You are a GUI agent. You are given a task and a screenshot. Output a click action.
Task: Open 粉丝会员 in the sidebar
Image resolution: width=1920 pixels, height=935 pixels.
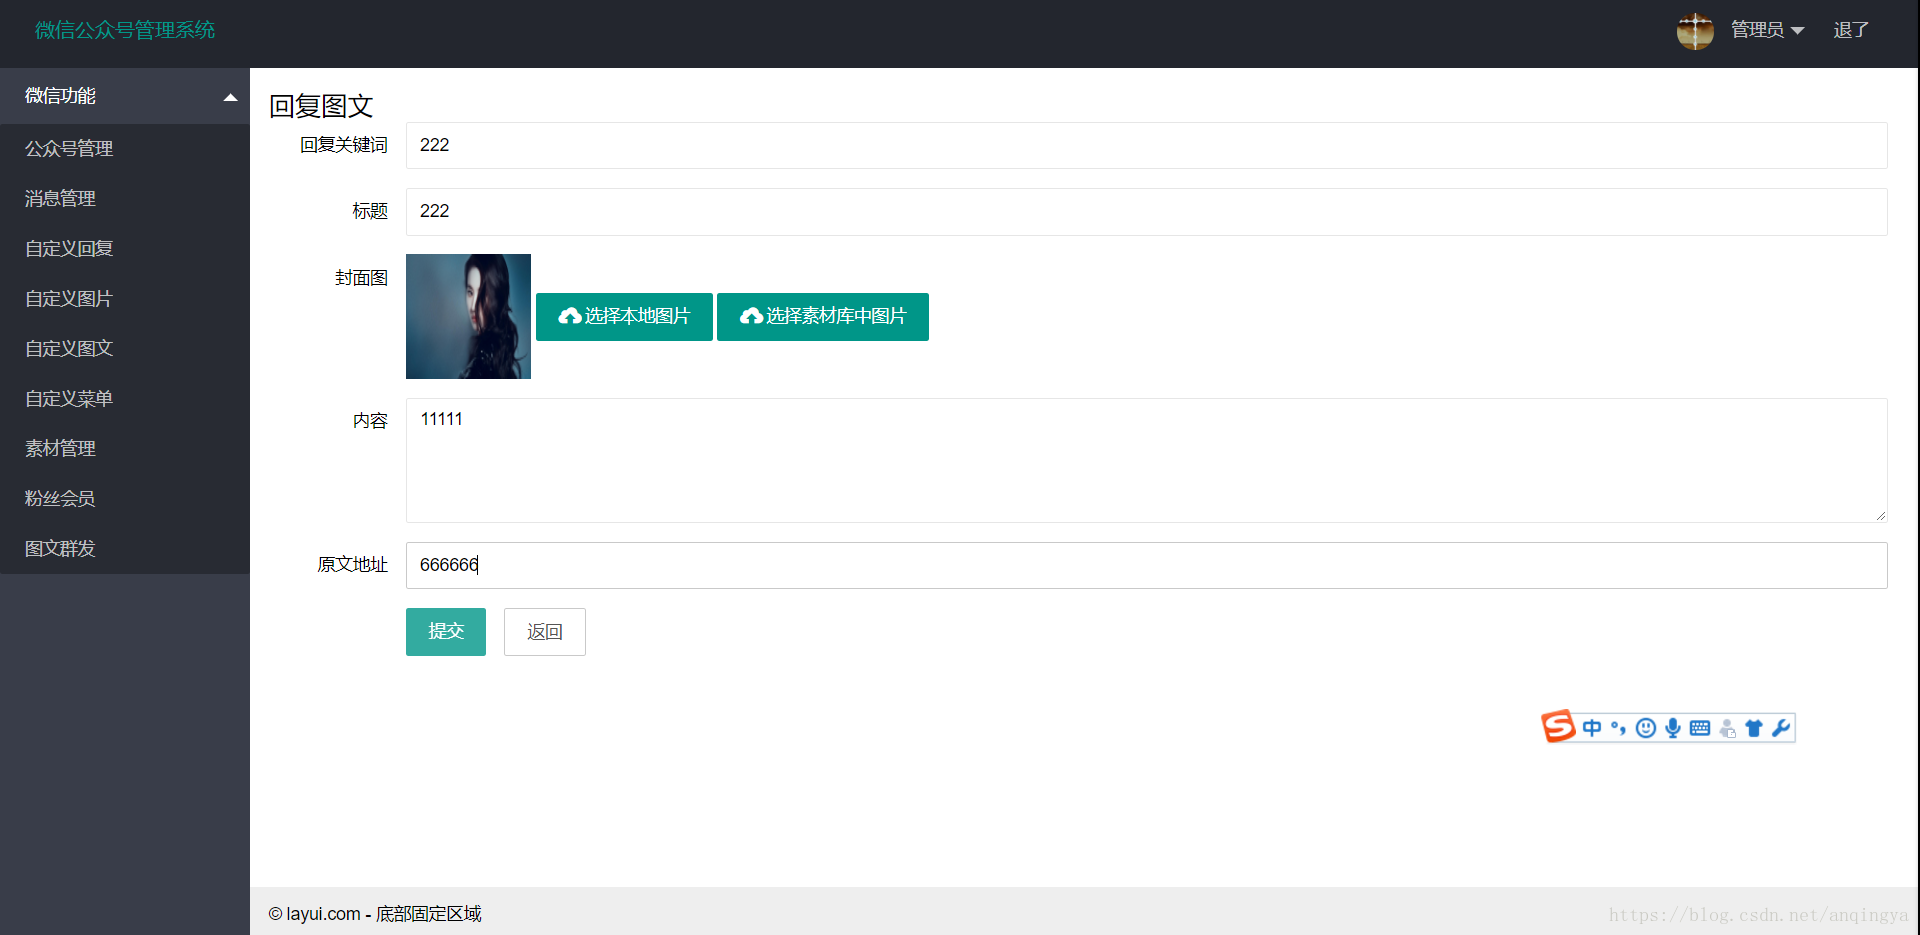click(x=125, y=499)
